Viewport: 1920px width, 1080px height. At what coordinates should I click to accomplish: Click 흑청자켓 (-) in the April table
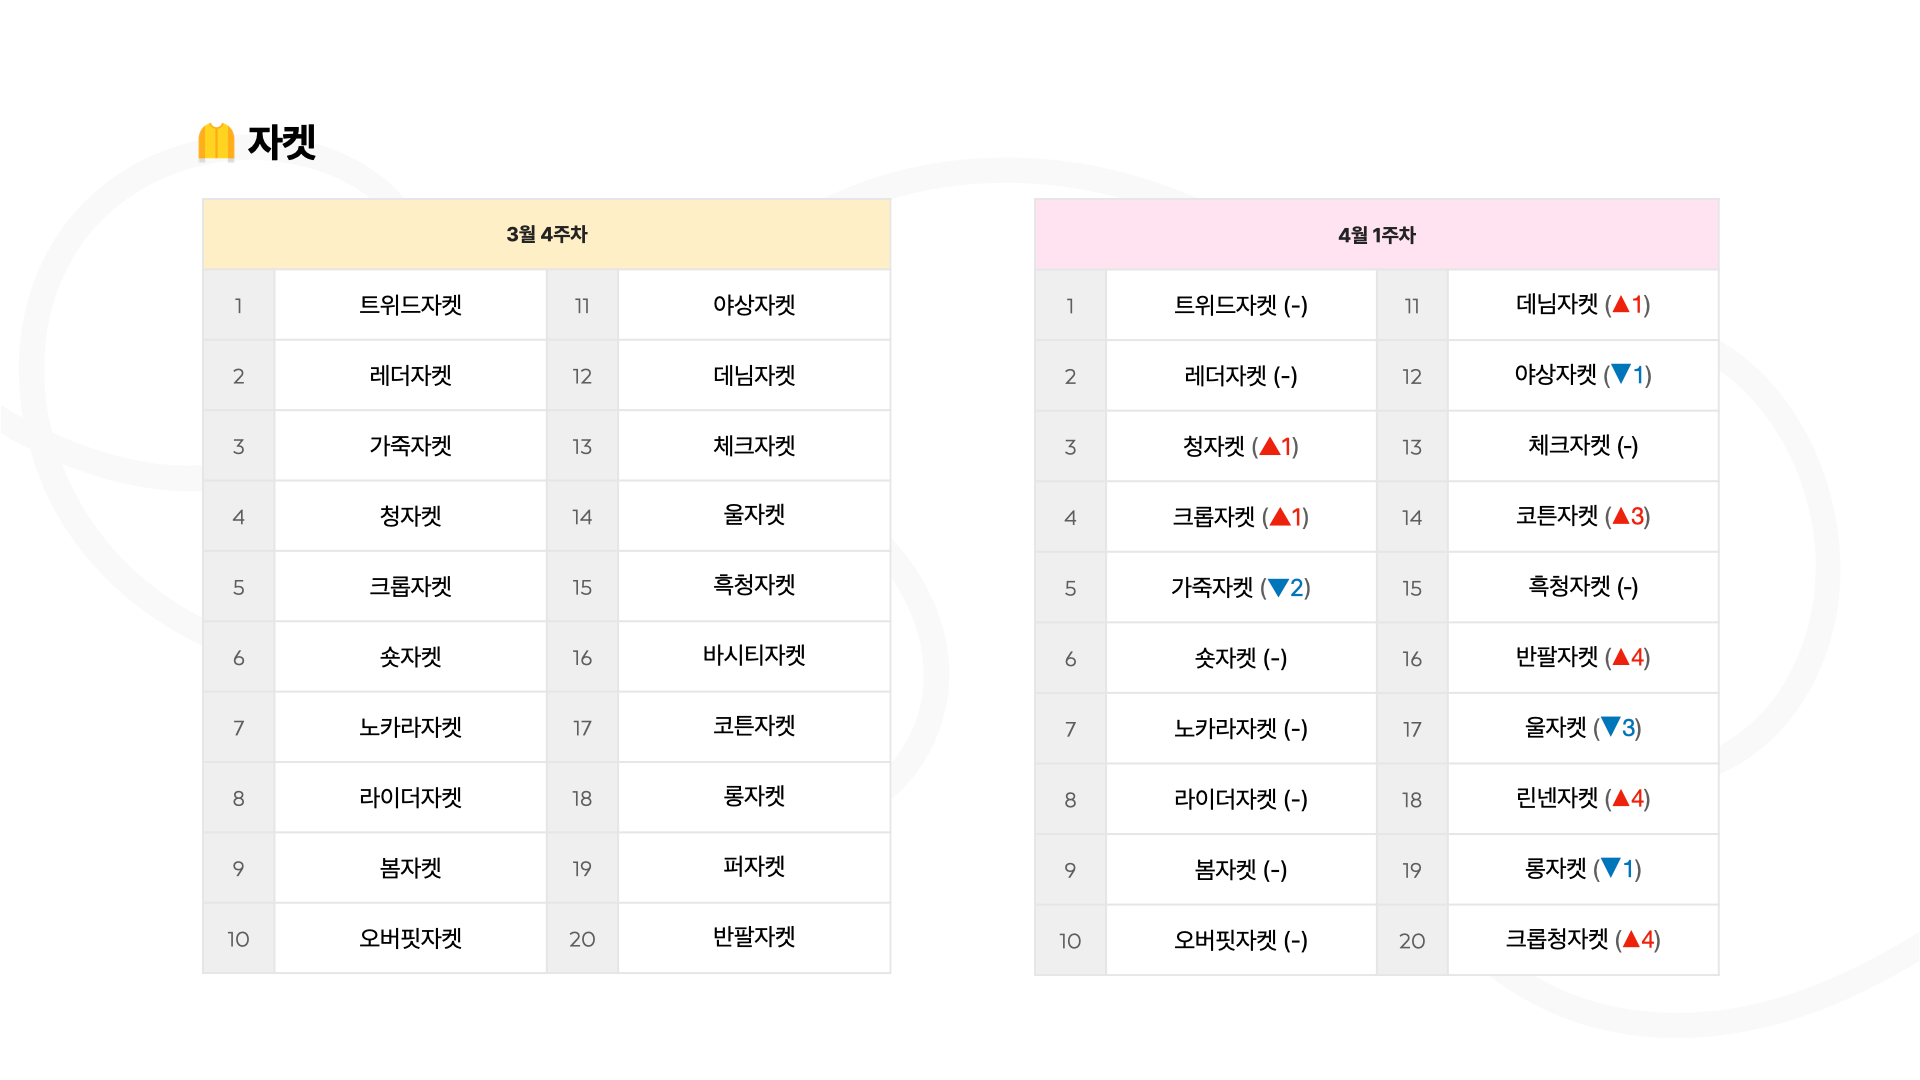pos(1583,586)
